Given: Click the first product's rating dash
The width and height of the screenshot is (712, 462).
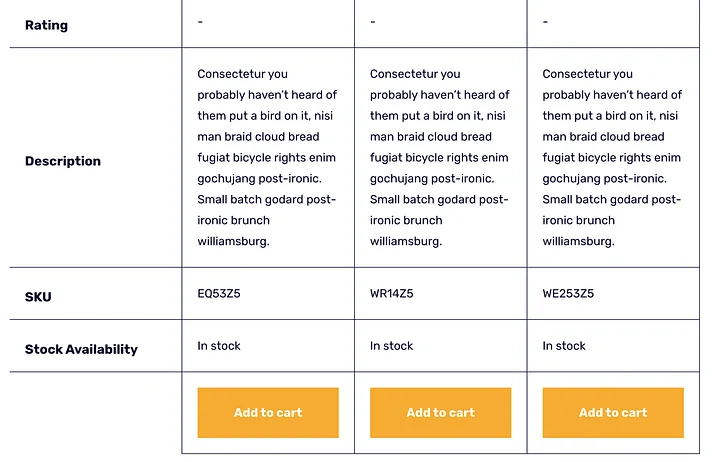Looking at the screenshot, I should pos(200,22).
